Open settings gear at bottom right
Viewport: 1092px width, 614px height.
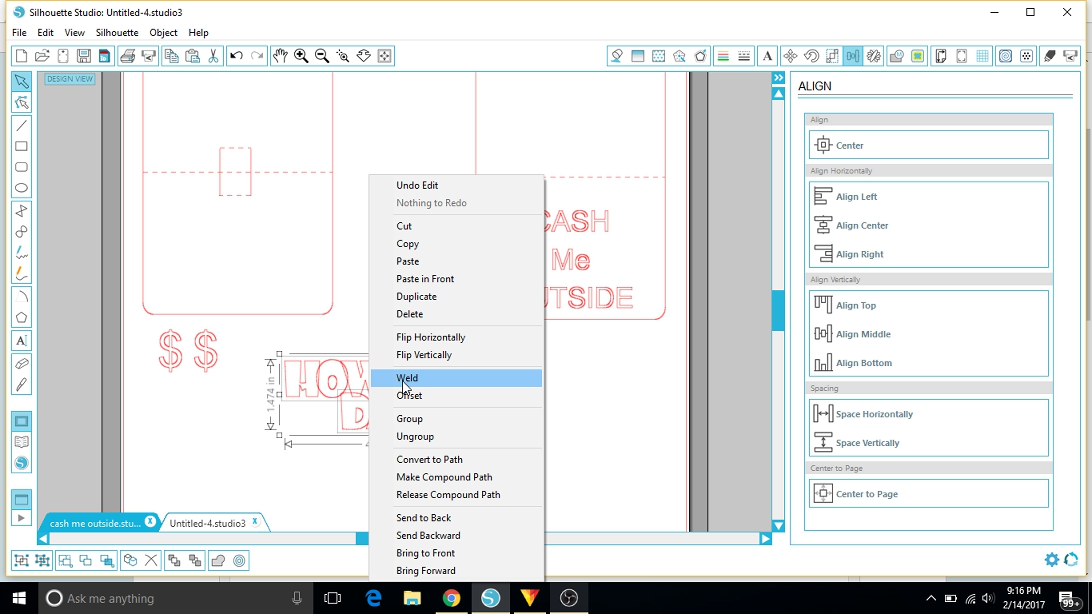coord(1052,560)
